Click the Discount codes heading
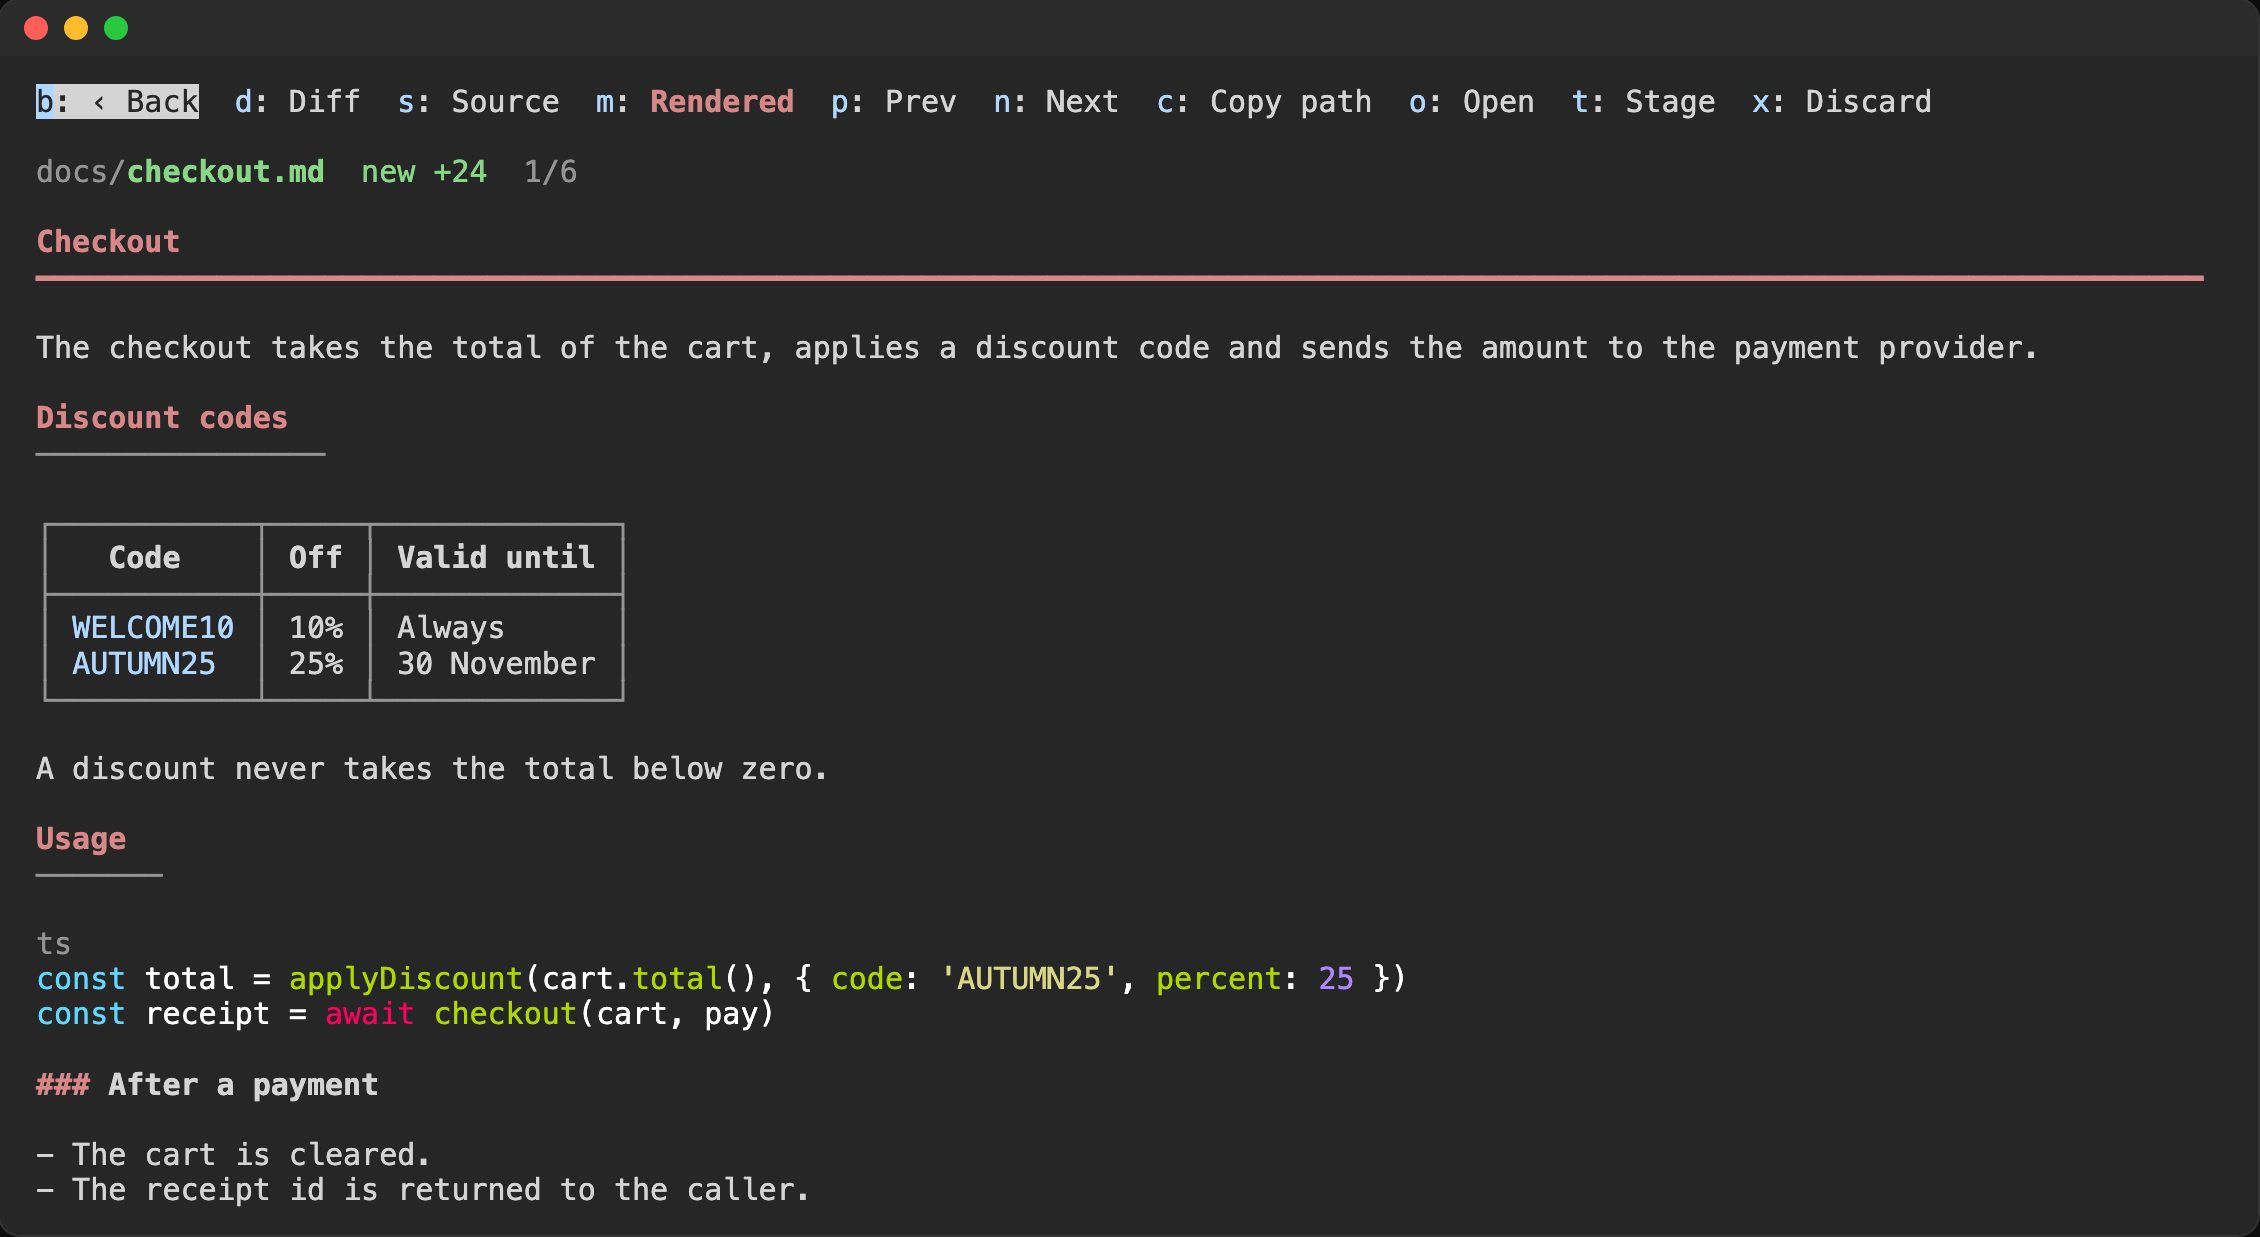 point(162,418)
